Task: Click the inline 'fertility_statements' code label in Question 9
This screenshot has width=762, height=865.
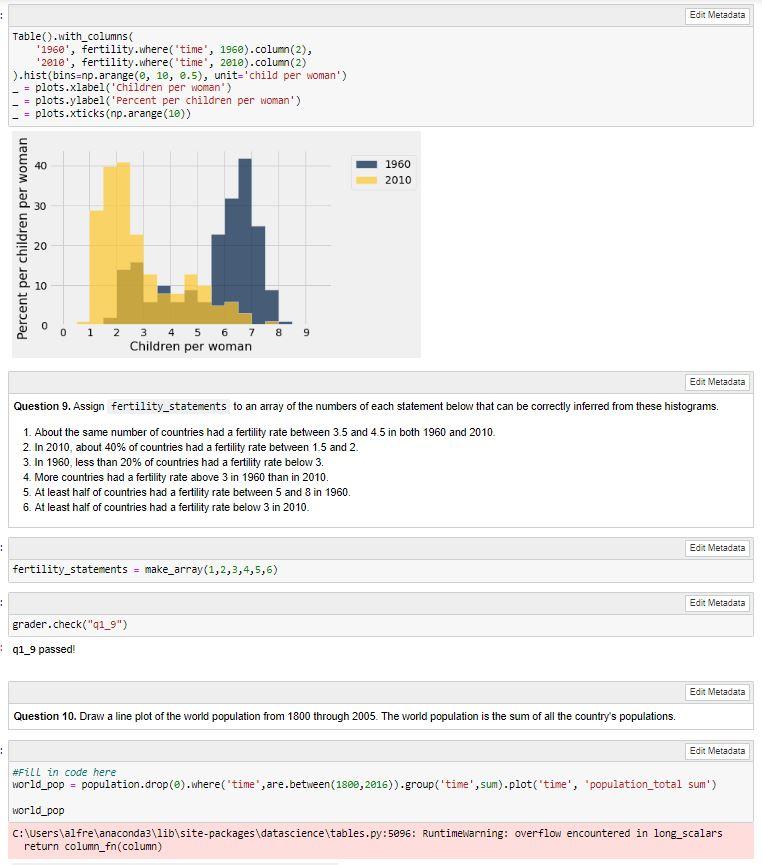Action: point(168,407)
